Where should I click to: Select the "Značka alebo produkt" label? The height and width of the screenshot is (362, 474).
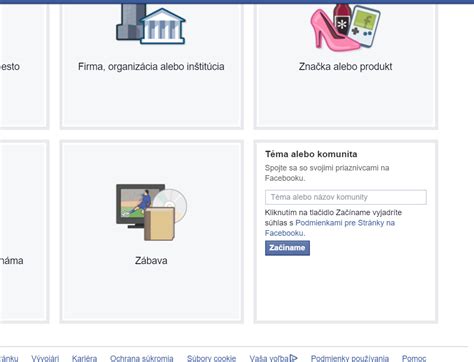point(345,67)
